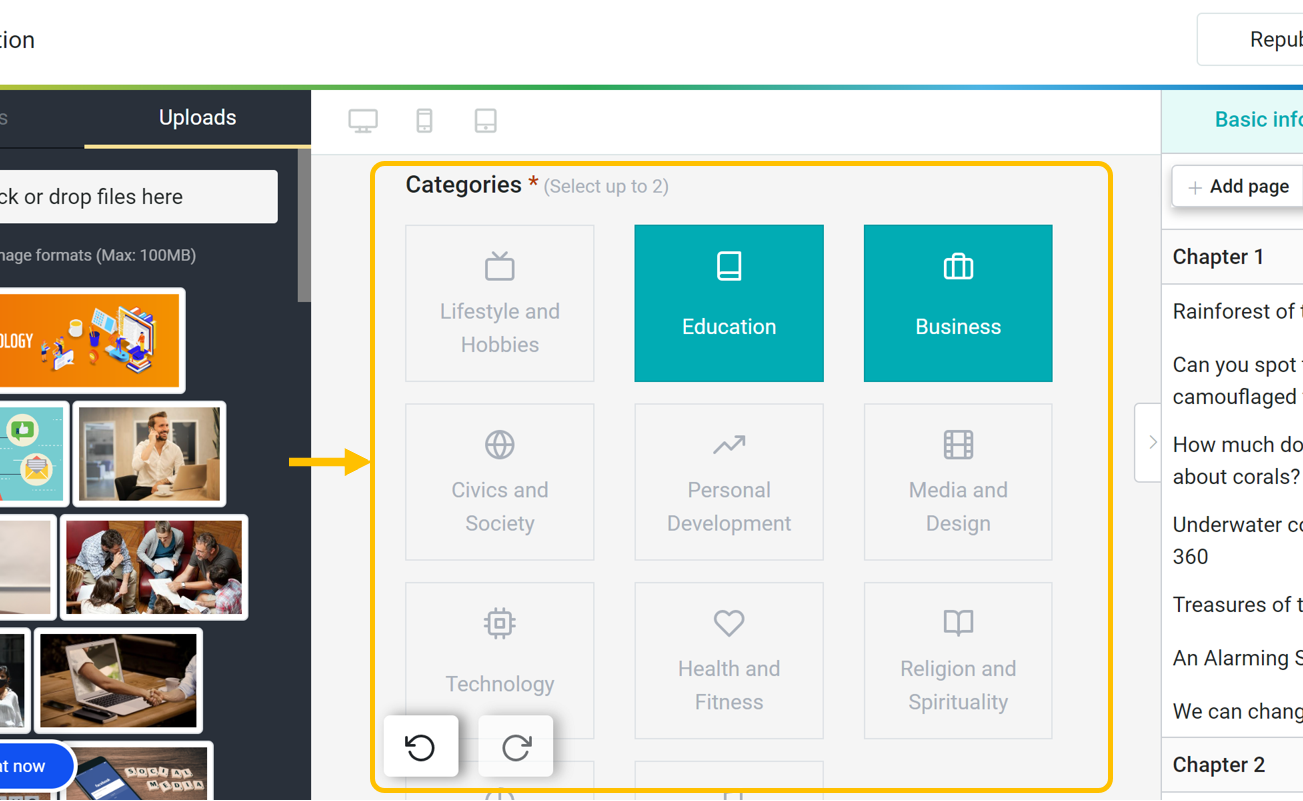The image size is (1303, 801).
Task: Select the team meeting on sofa thumbnail
Action: [154, 567]
